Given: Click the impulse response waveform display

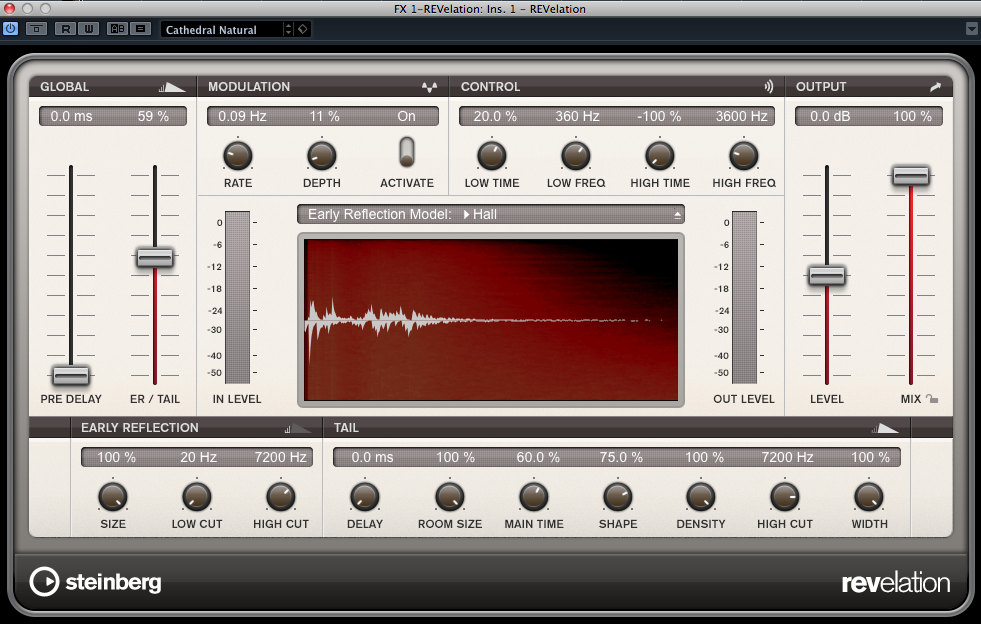Looking at the screenshot, I should click(x=491, y=320).
